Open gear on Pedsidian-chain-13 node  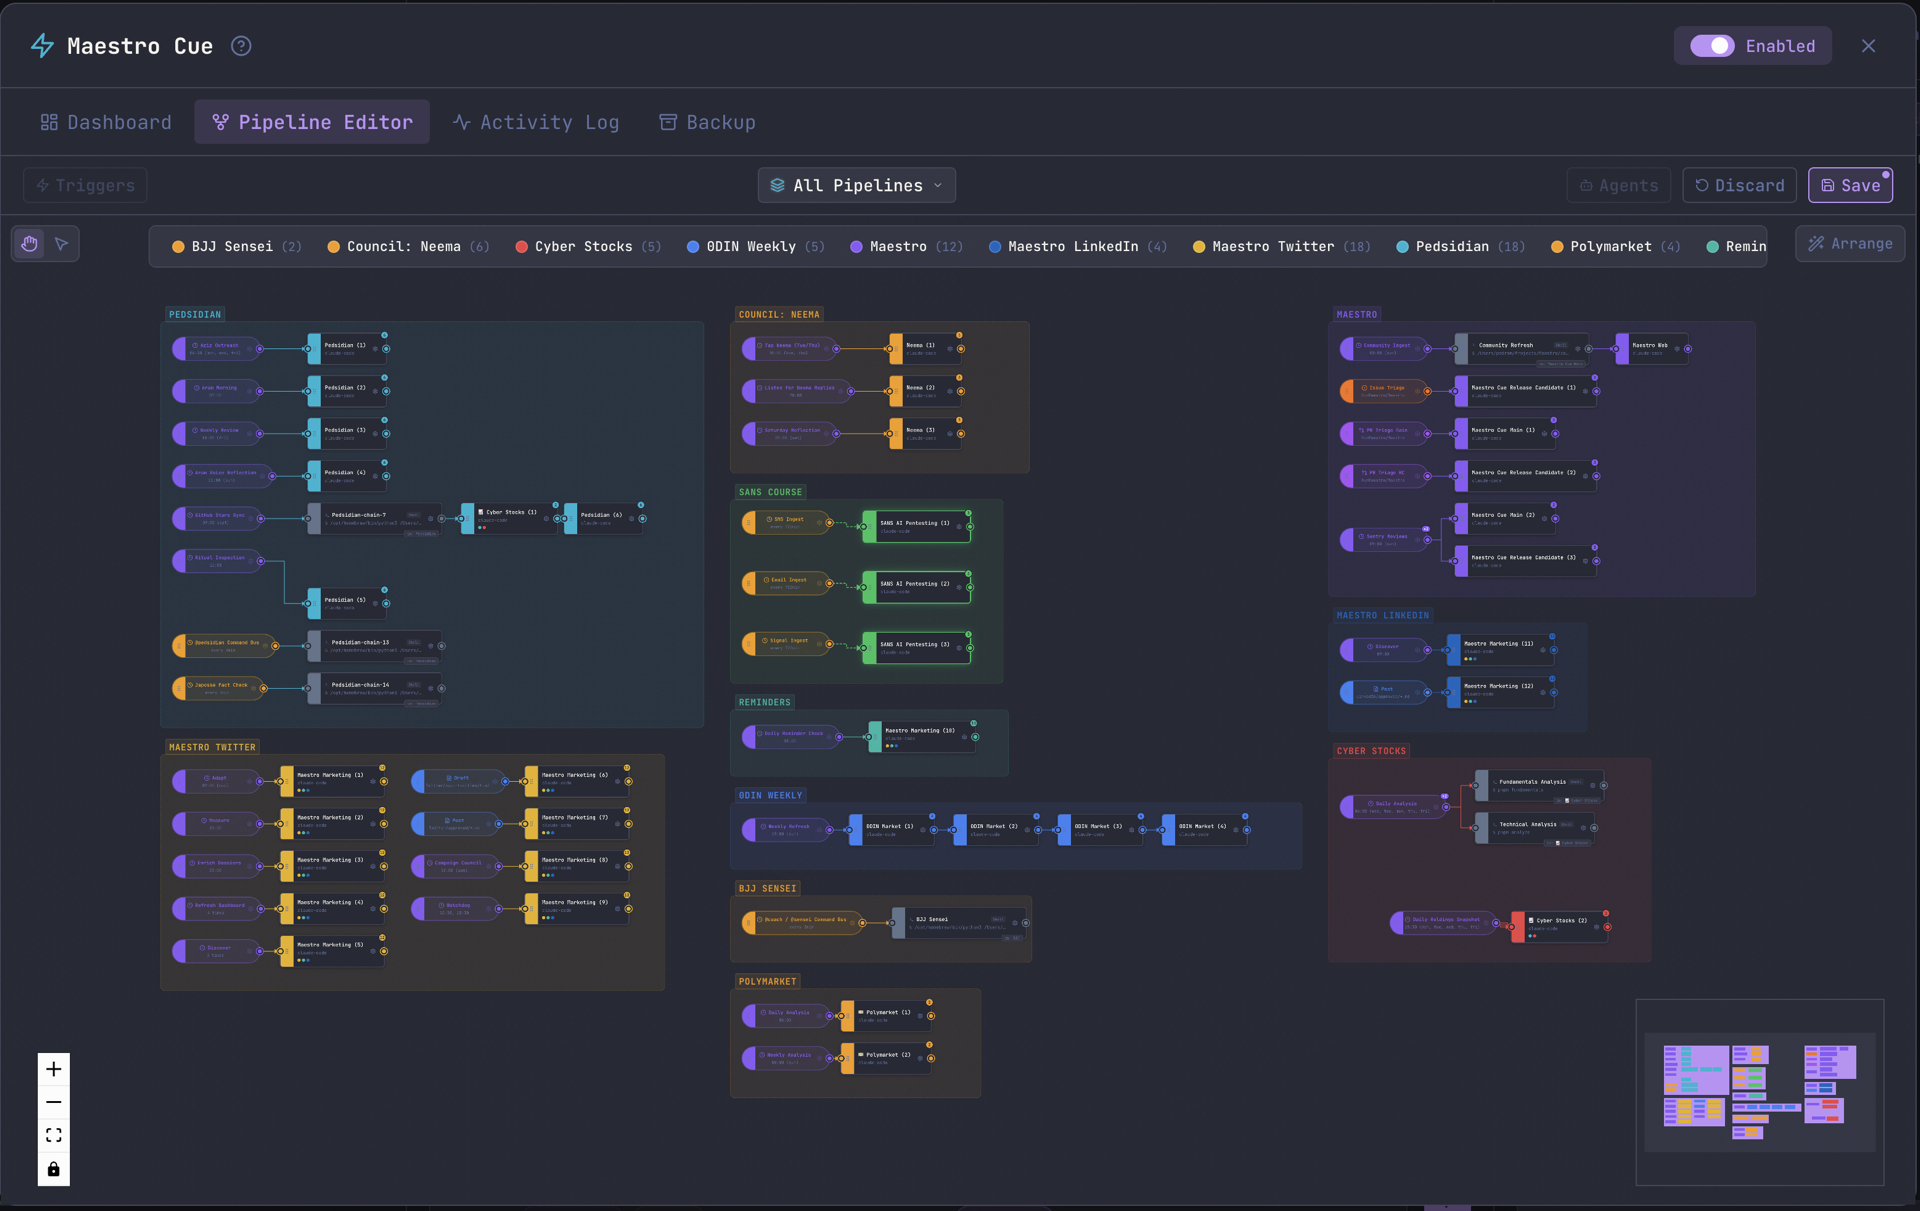(x=431, y=646)
